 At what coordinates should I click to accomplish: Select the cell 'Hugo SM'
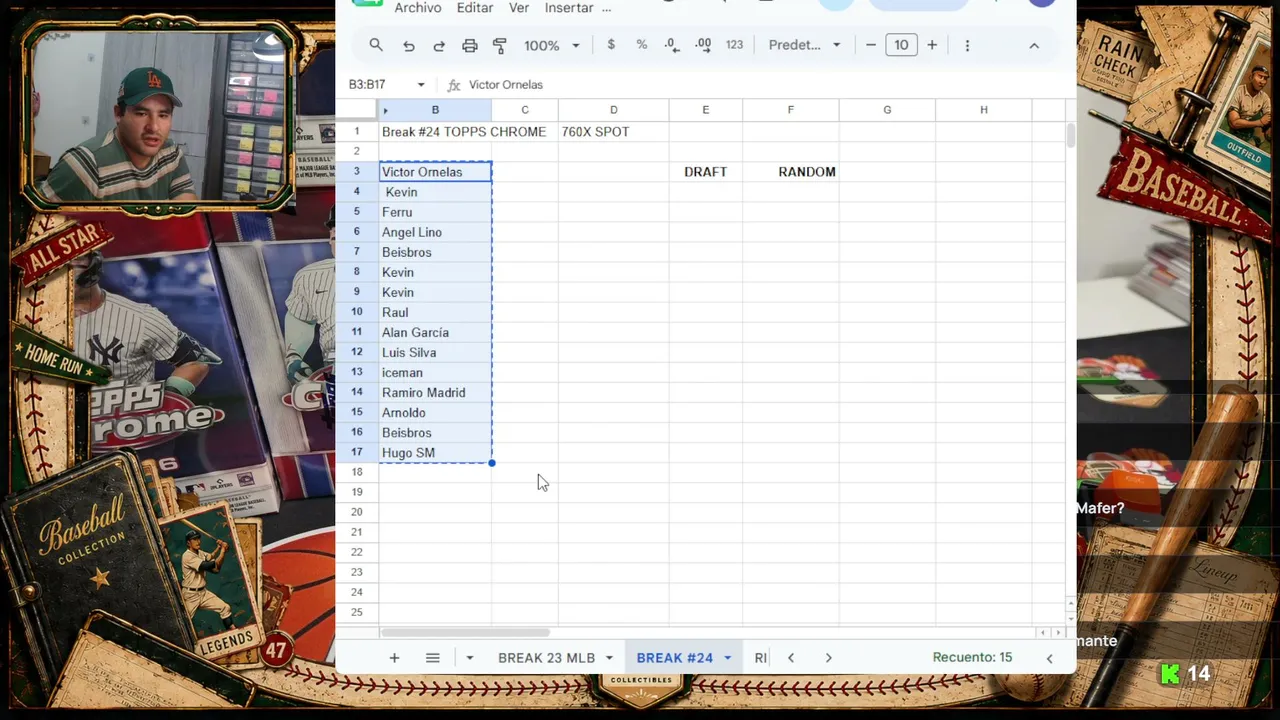tap(435, 452)
